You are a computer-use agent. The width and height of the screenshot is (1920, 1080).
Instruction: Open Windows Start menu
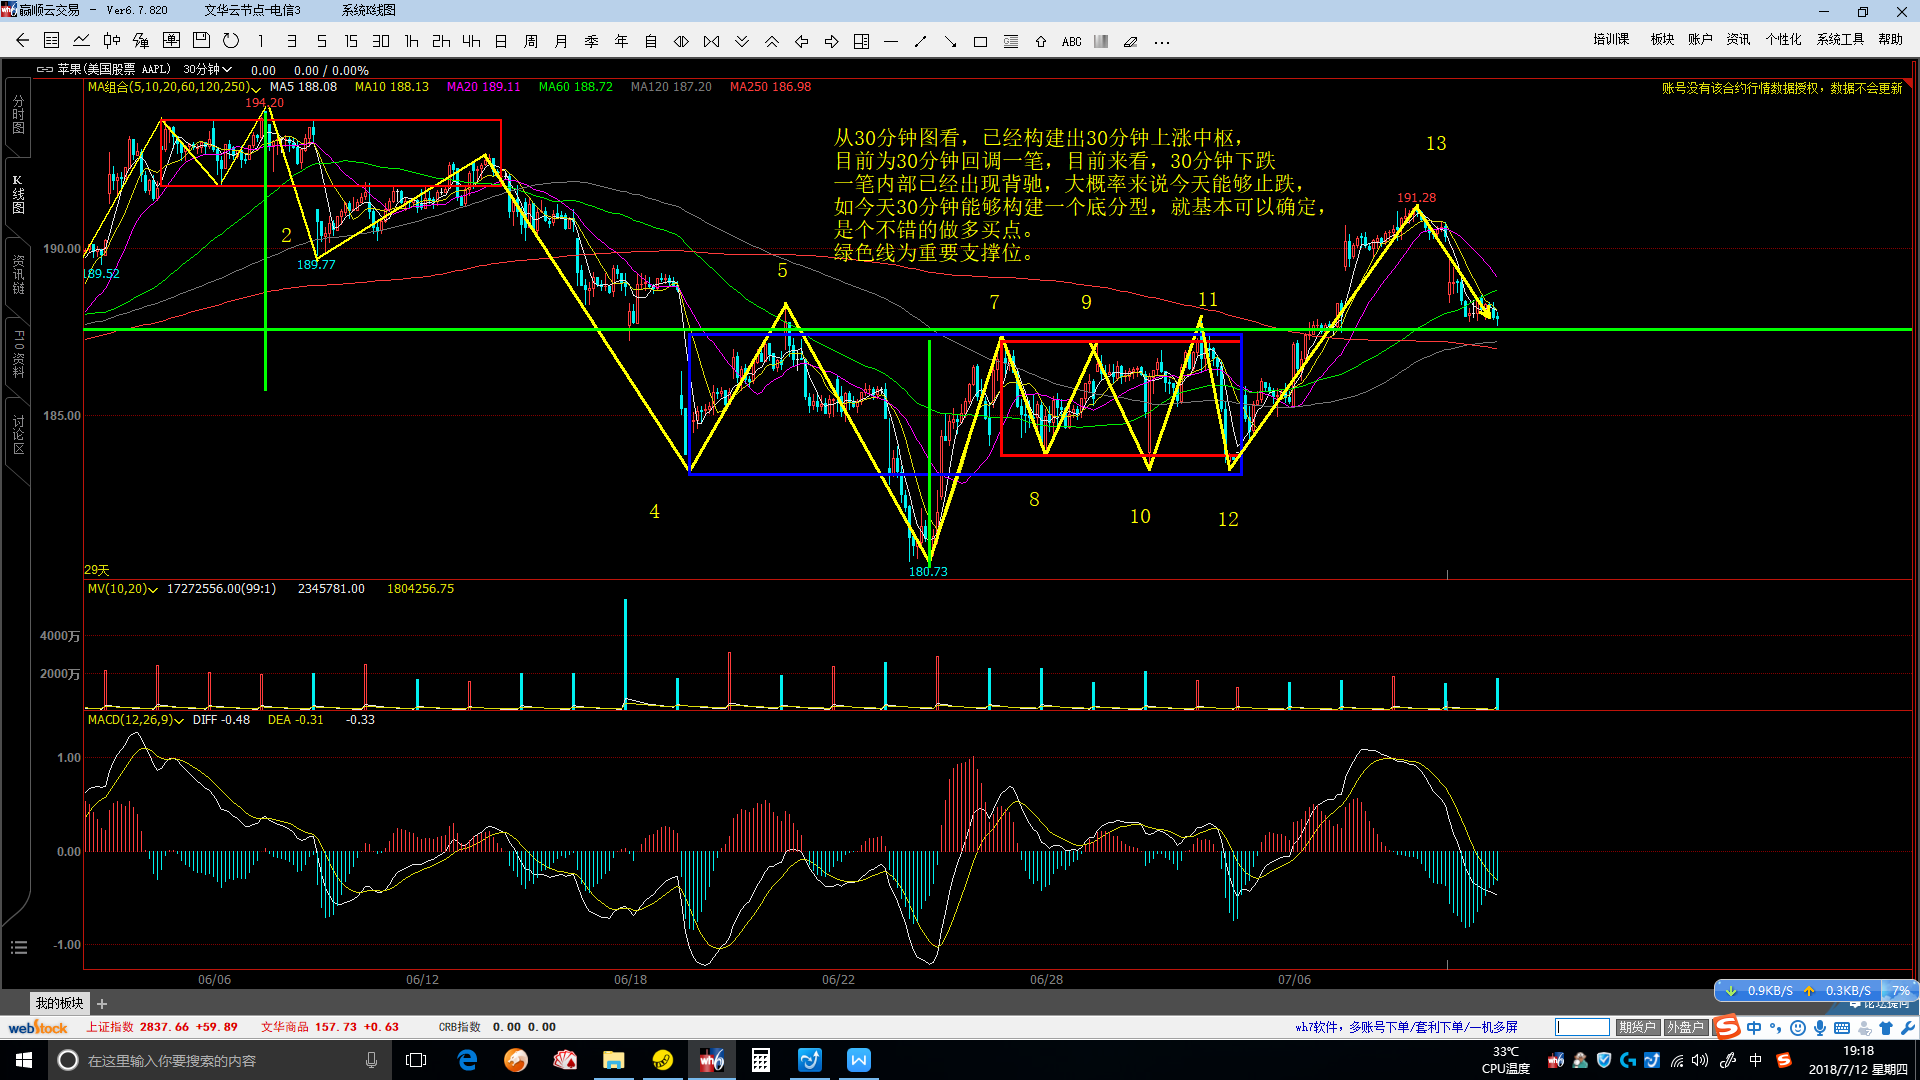[24, 1060]
